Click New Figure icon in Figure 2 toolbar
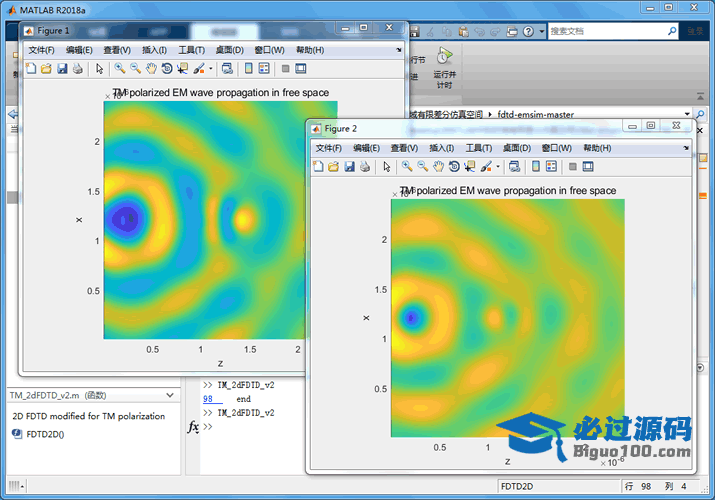This screenshot has height=500, width=715. [318, 167]
